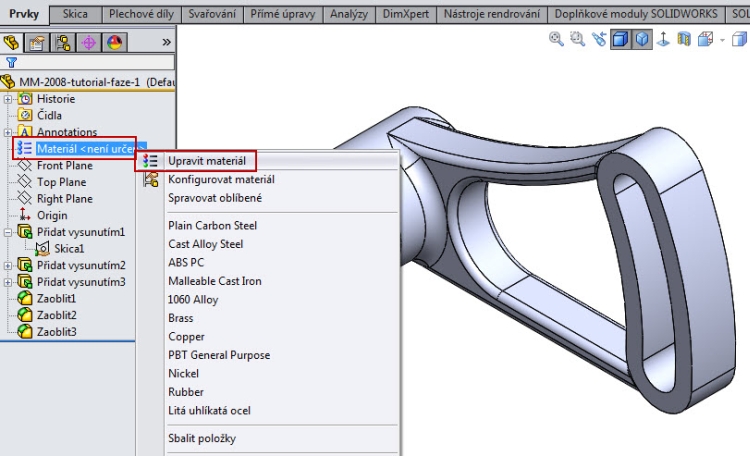This screenshot has width=750, height=456.
Task: Apply Litá uhlíkatá ocel material
Action: coord(209,411)
